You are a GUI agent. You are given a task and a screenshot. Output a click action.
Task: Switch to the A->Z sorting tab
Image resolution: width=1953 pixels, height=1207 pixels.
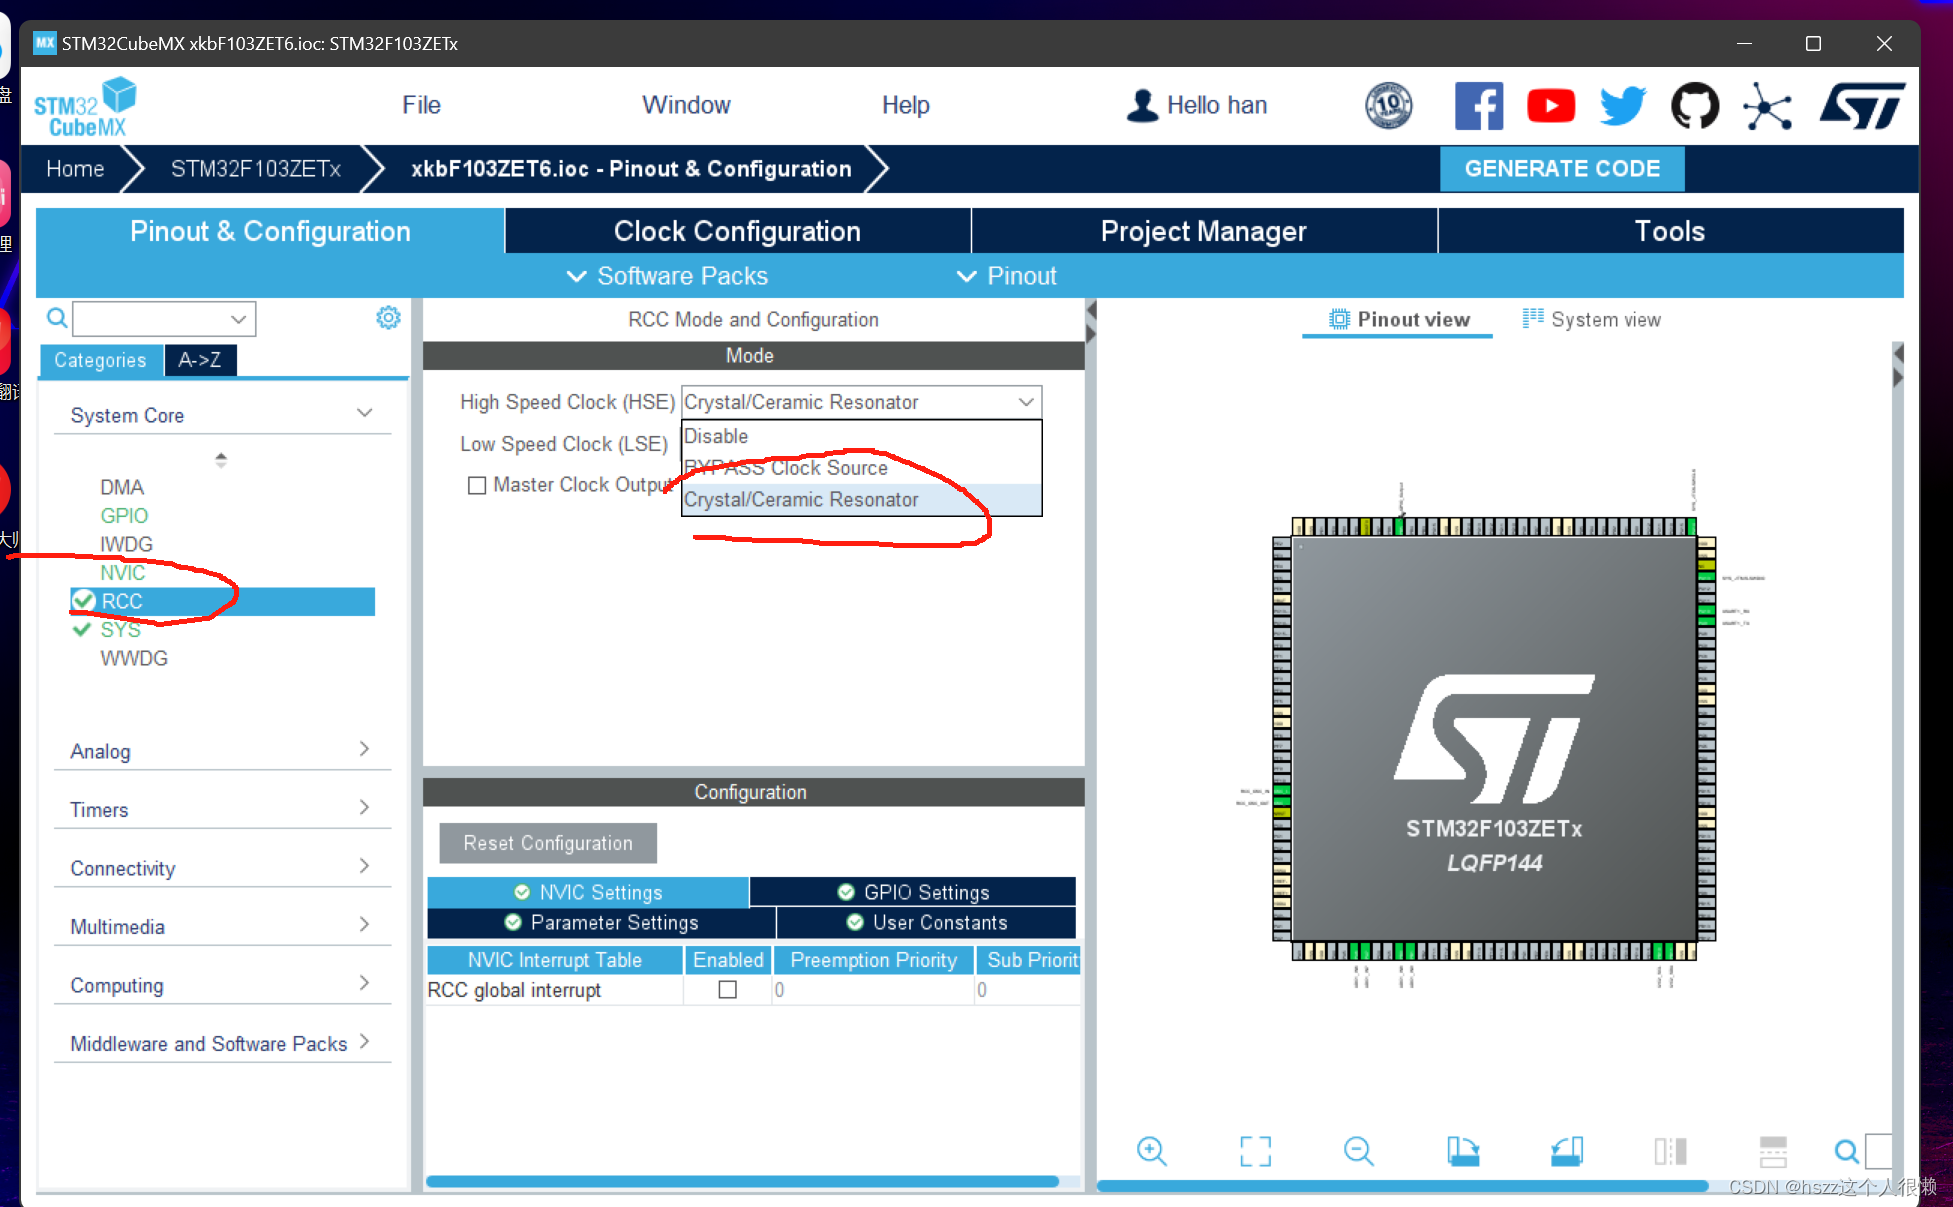click(x=200, y=360)
